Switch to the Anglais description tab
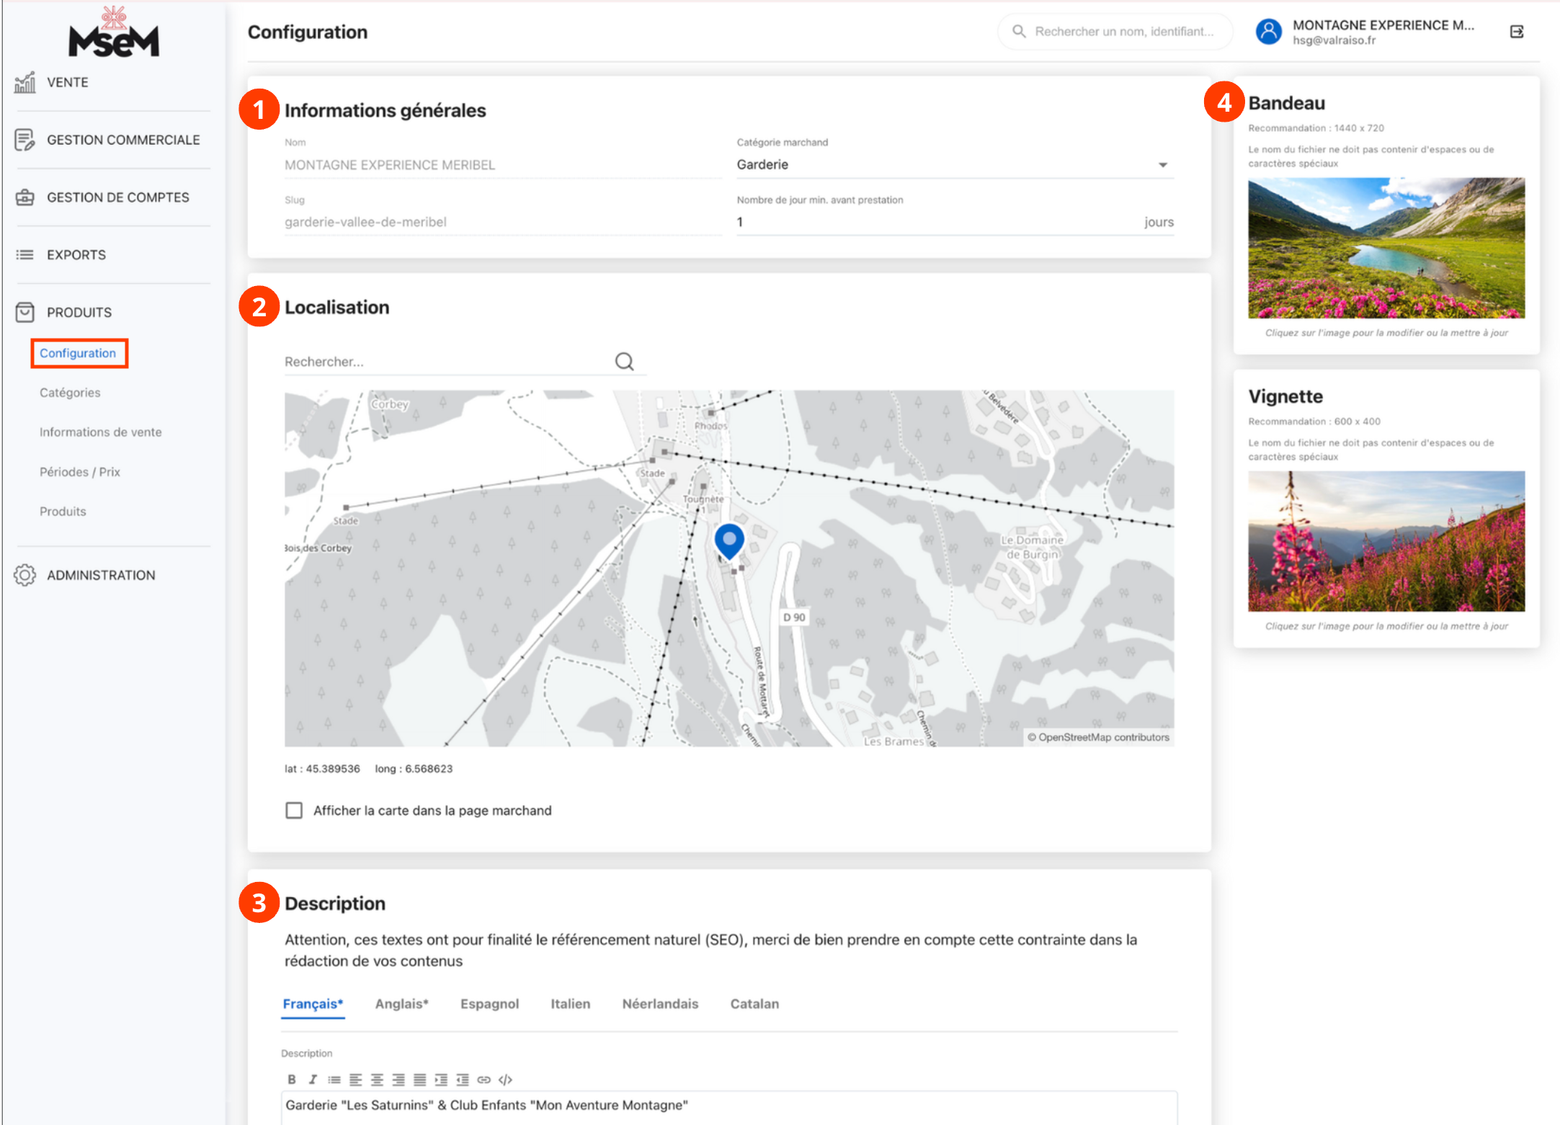This screenshot has height=1125, width=1560. click(401, 1004)
